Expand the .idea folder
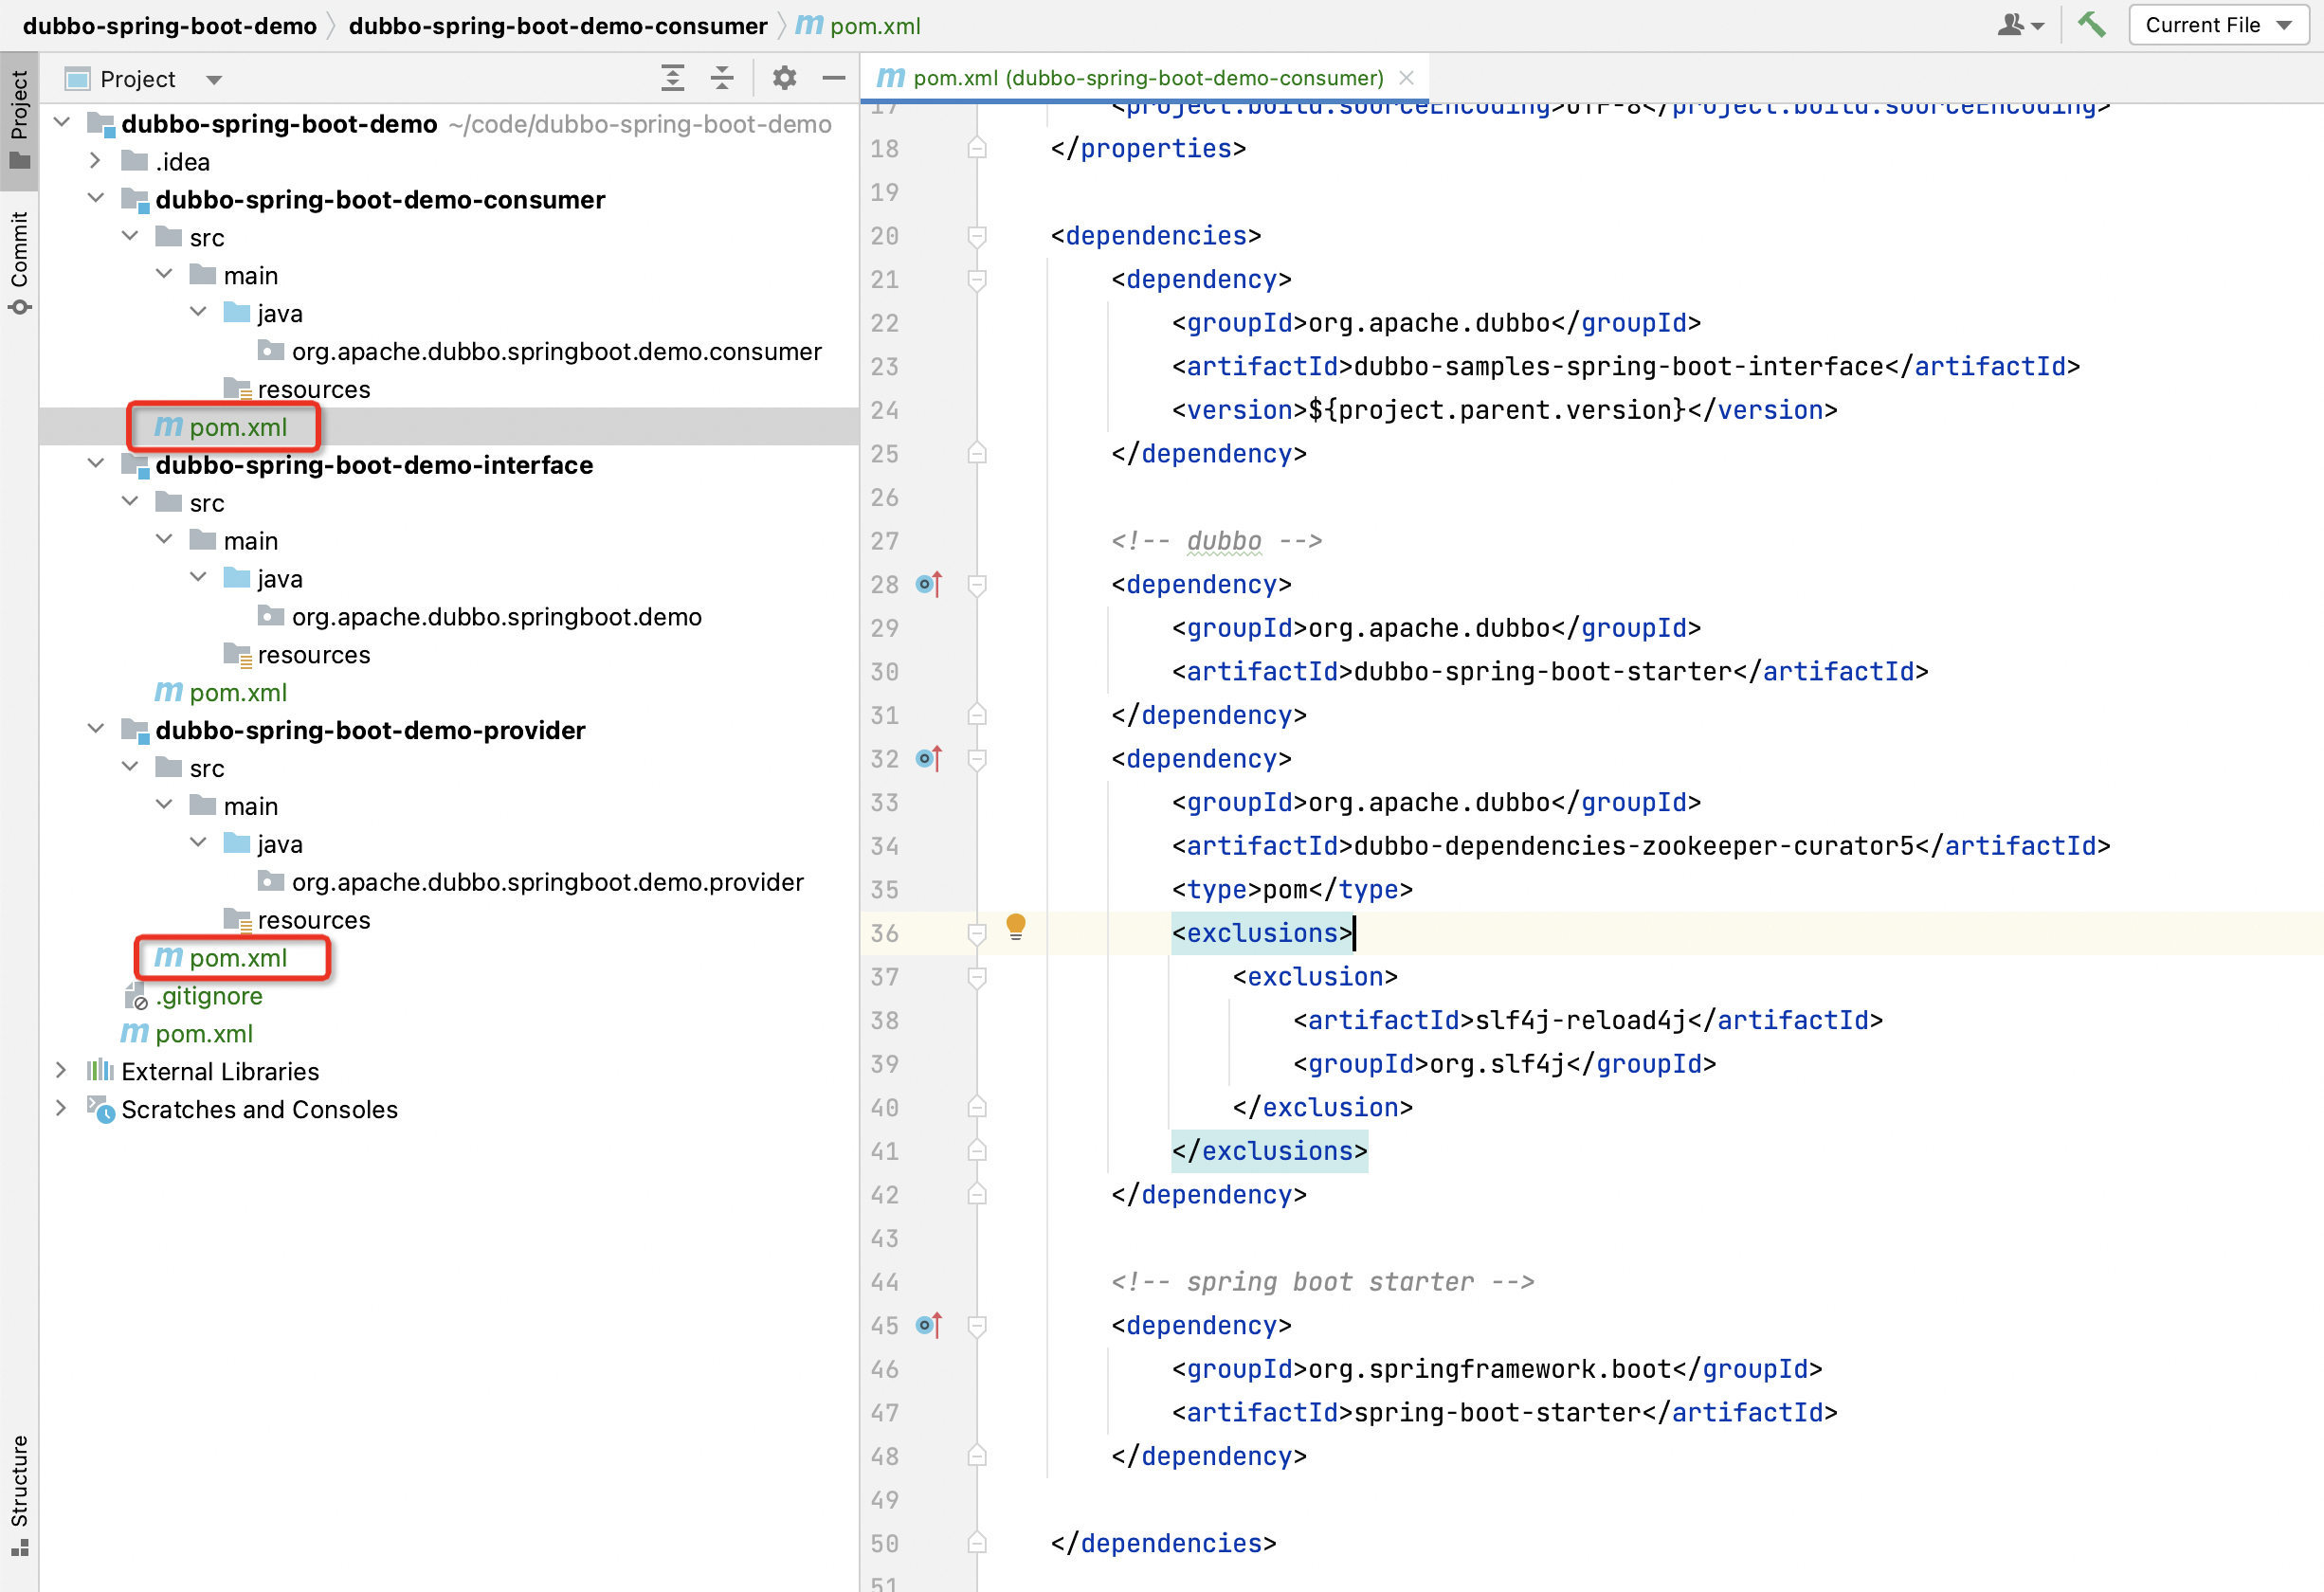2324x1592 pixels. point(95,161)
